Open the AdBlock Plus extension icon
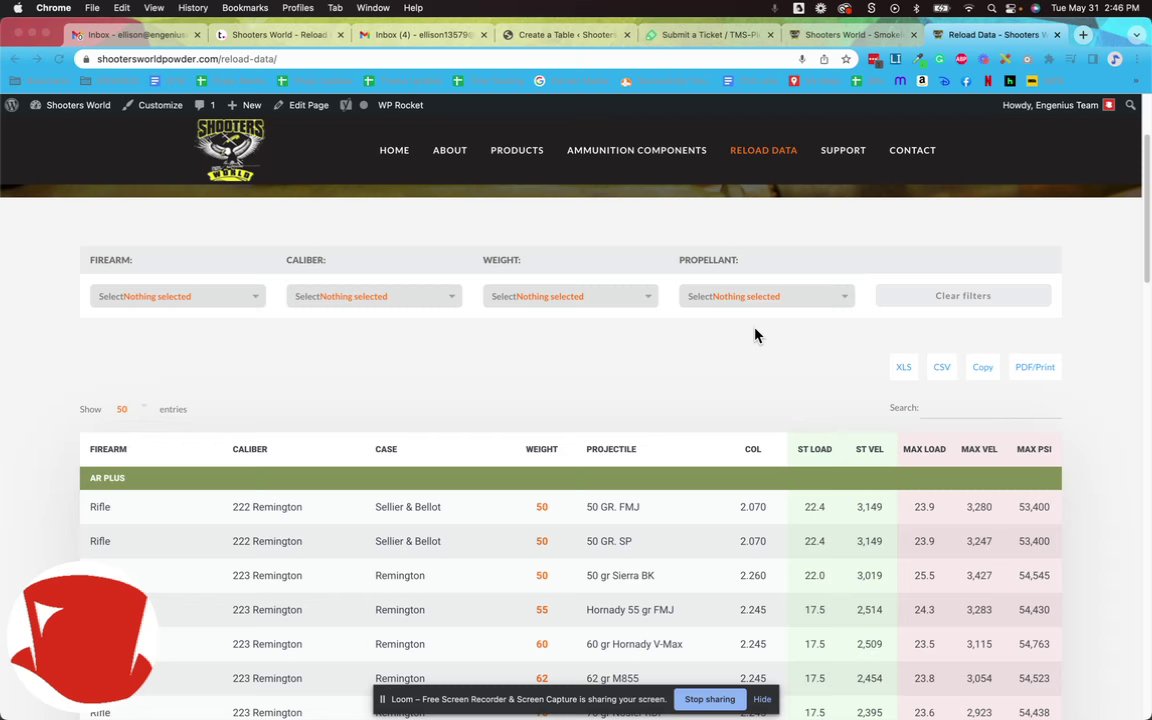 click(x=961, y=59)
